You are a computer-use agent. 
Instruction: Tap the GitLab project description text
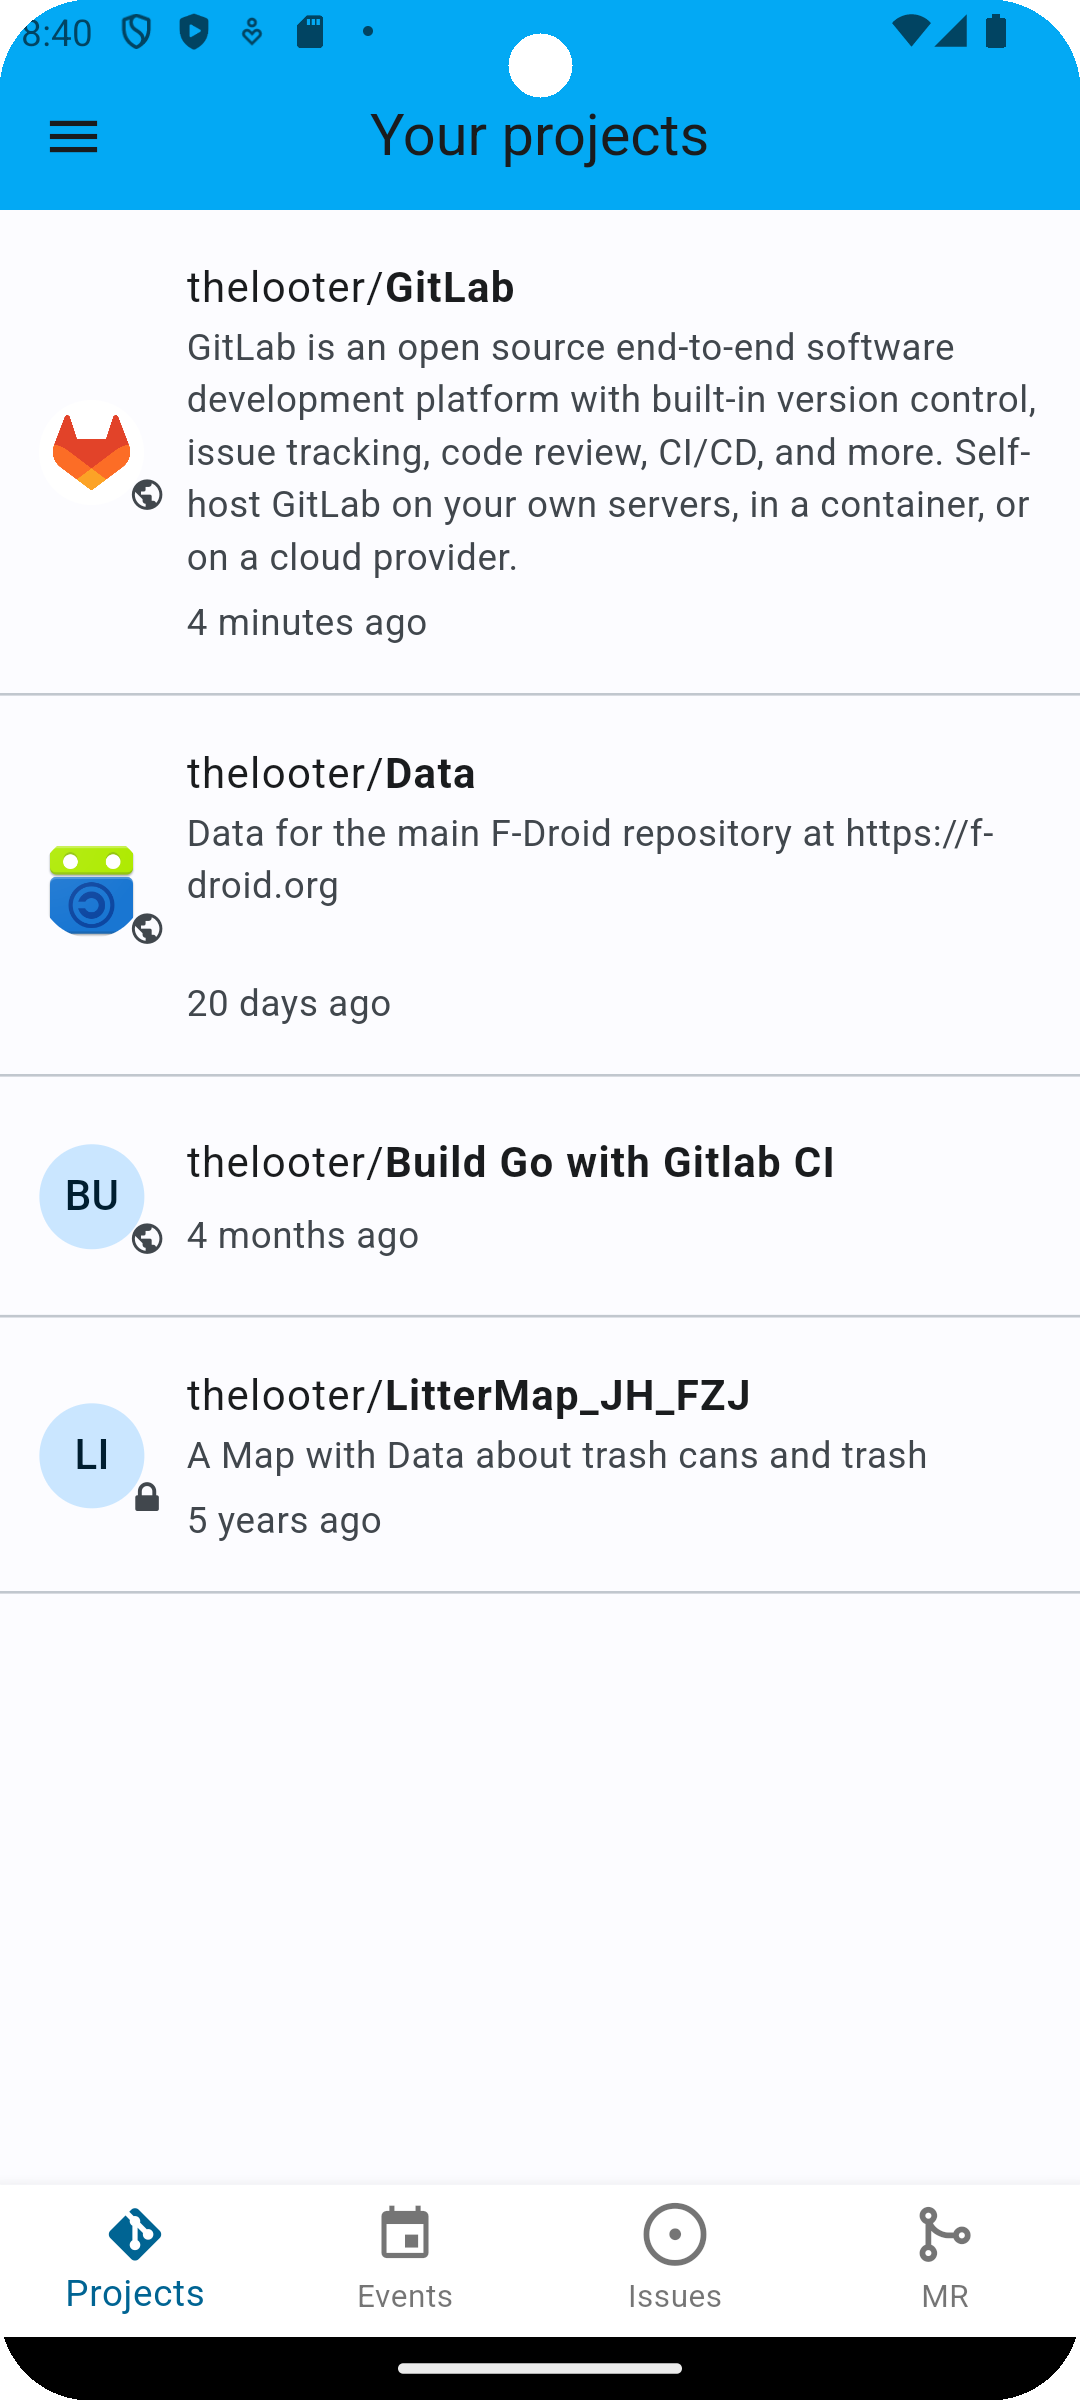612,452
